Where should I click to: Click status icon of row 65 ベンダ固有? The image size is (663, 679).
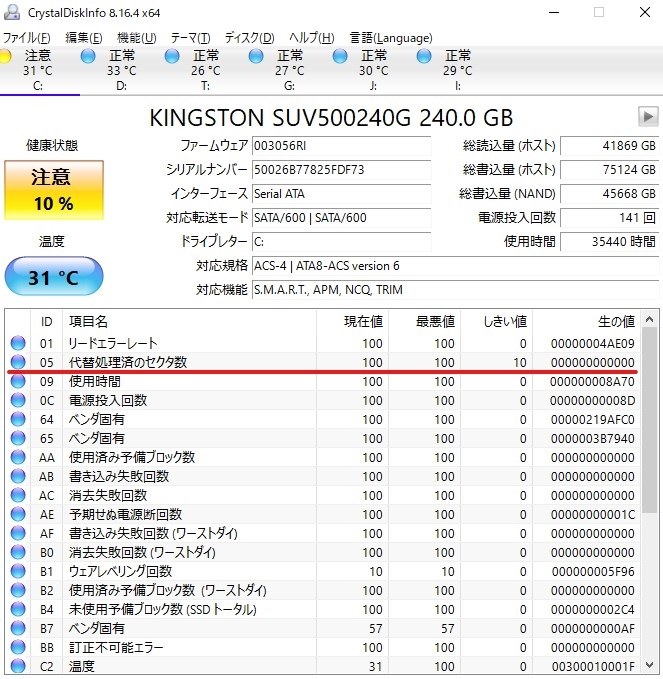[x=18, y=438]
